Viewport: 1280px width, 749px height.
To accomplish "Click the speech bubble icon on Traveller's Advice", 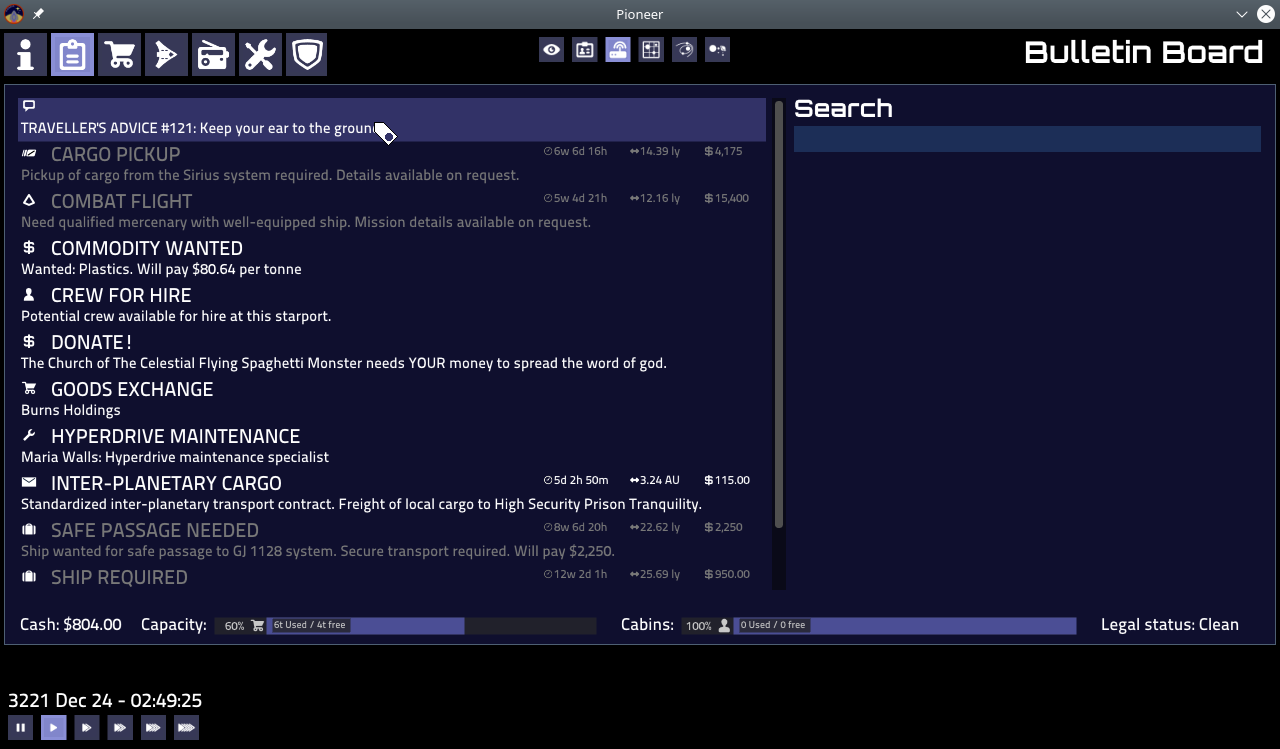I will (29, 105).
